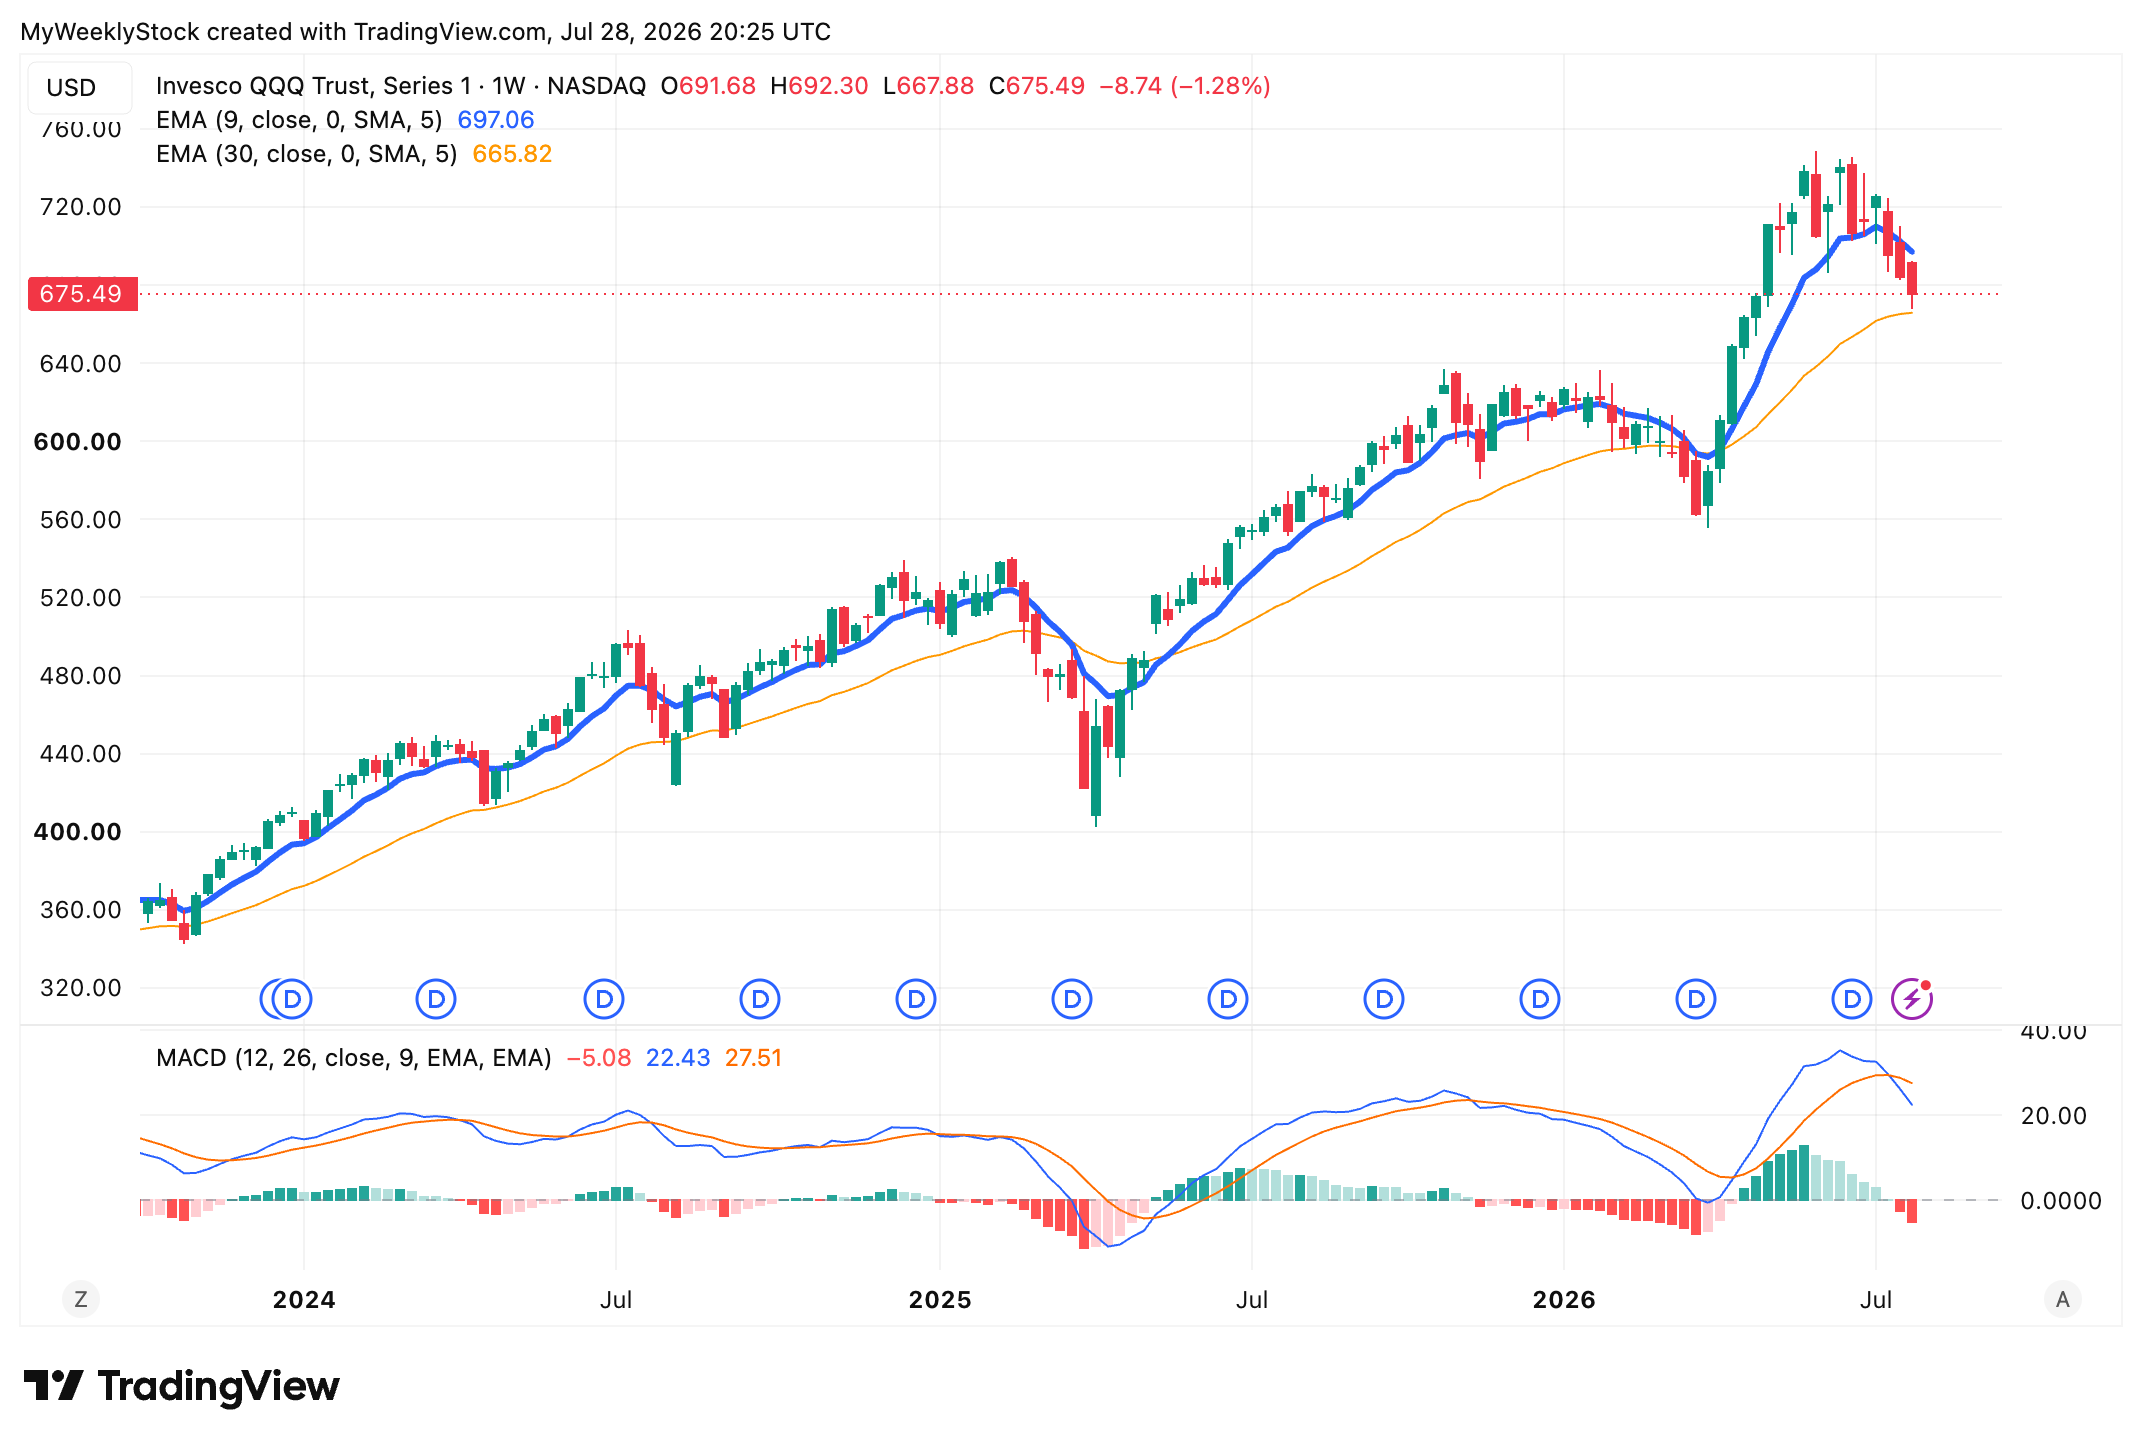Click the low price value L667.88
Viewport: 2142px width, 1446px height.
pos(928,86)
